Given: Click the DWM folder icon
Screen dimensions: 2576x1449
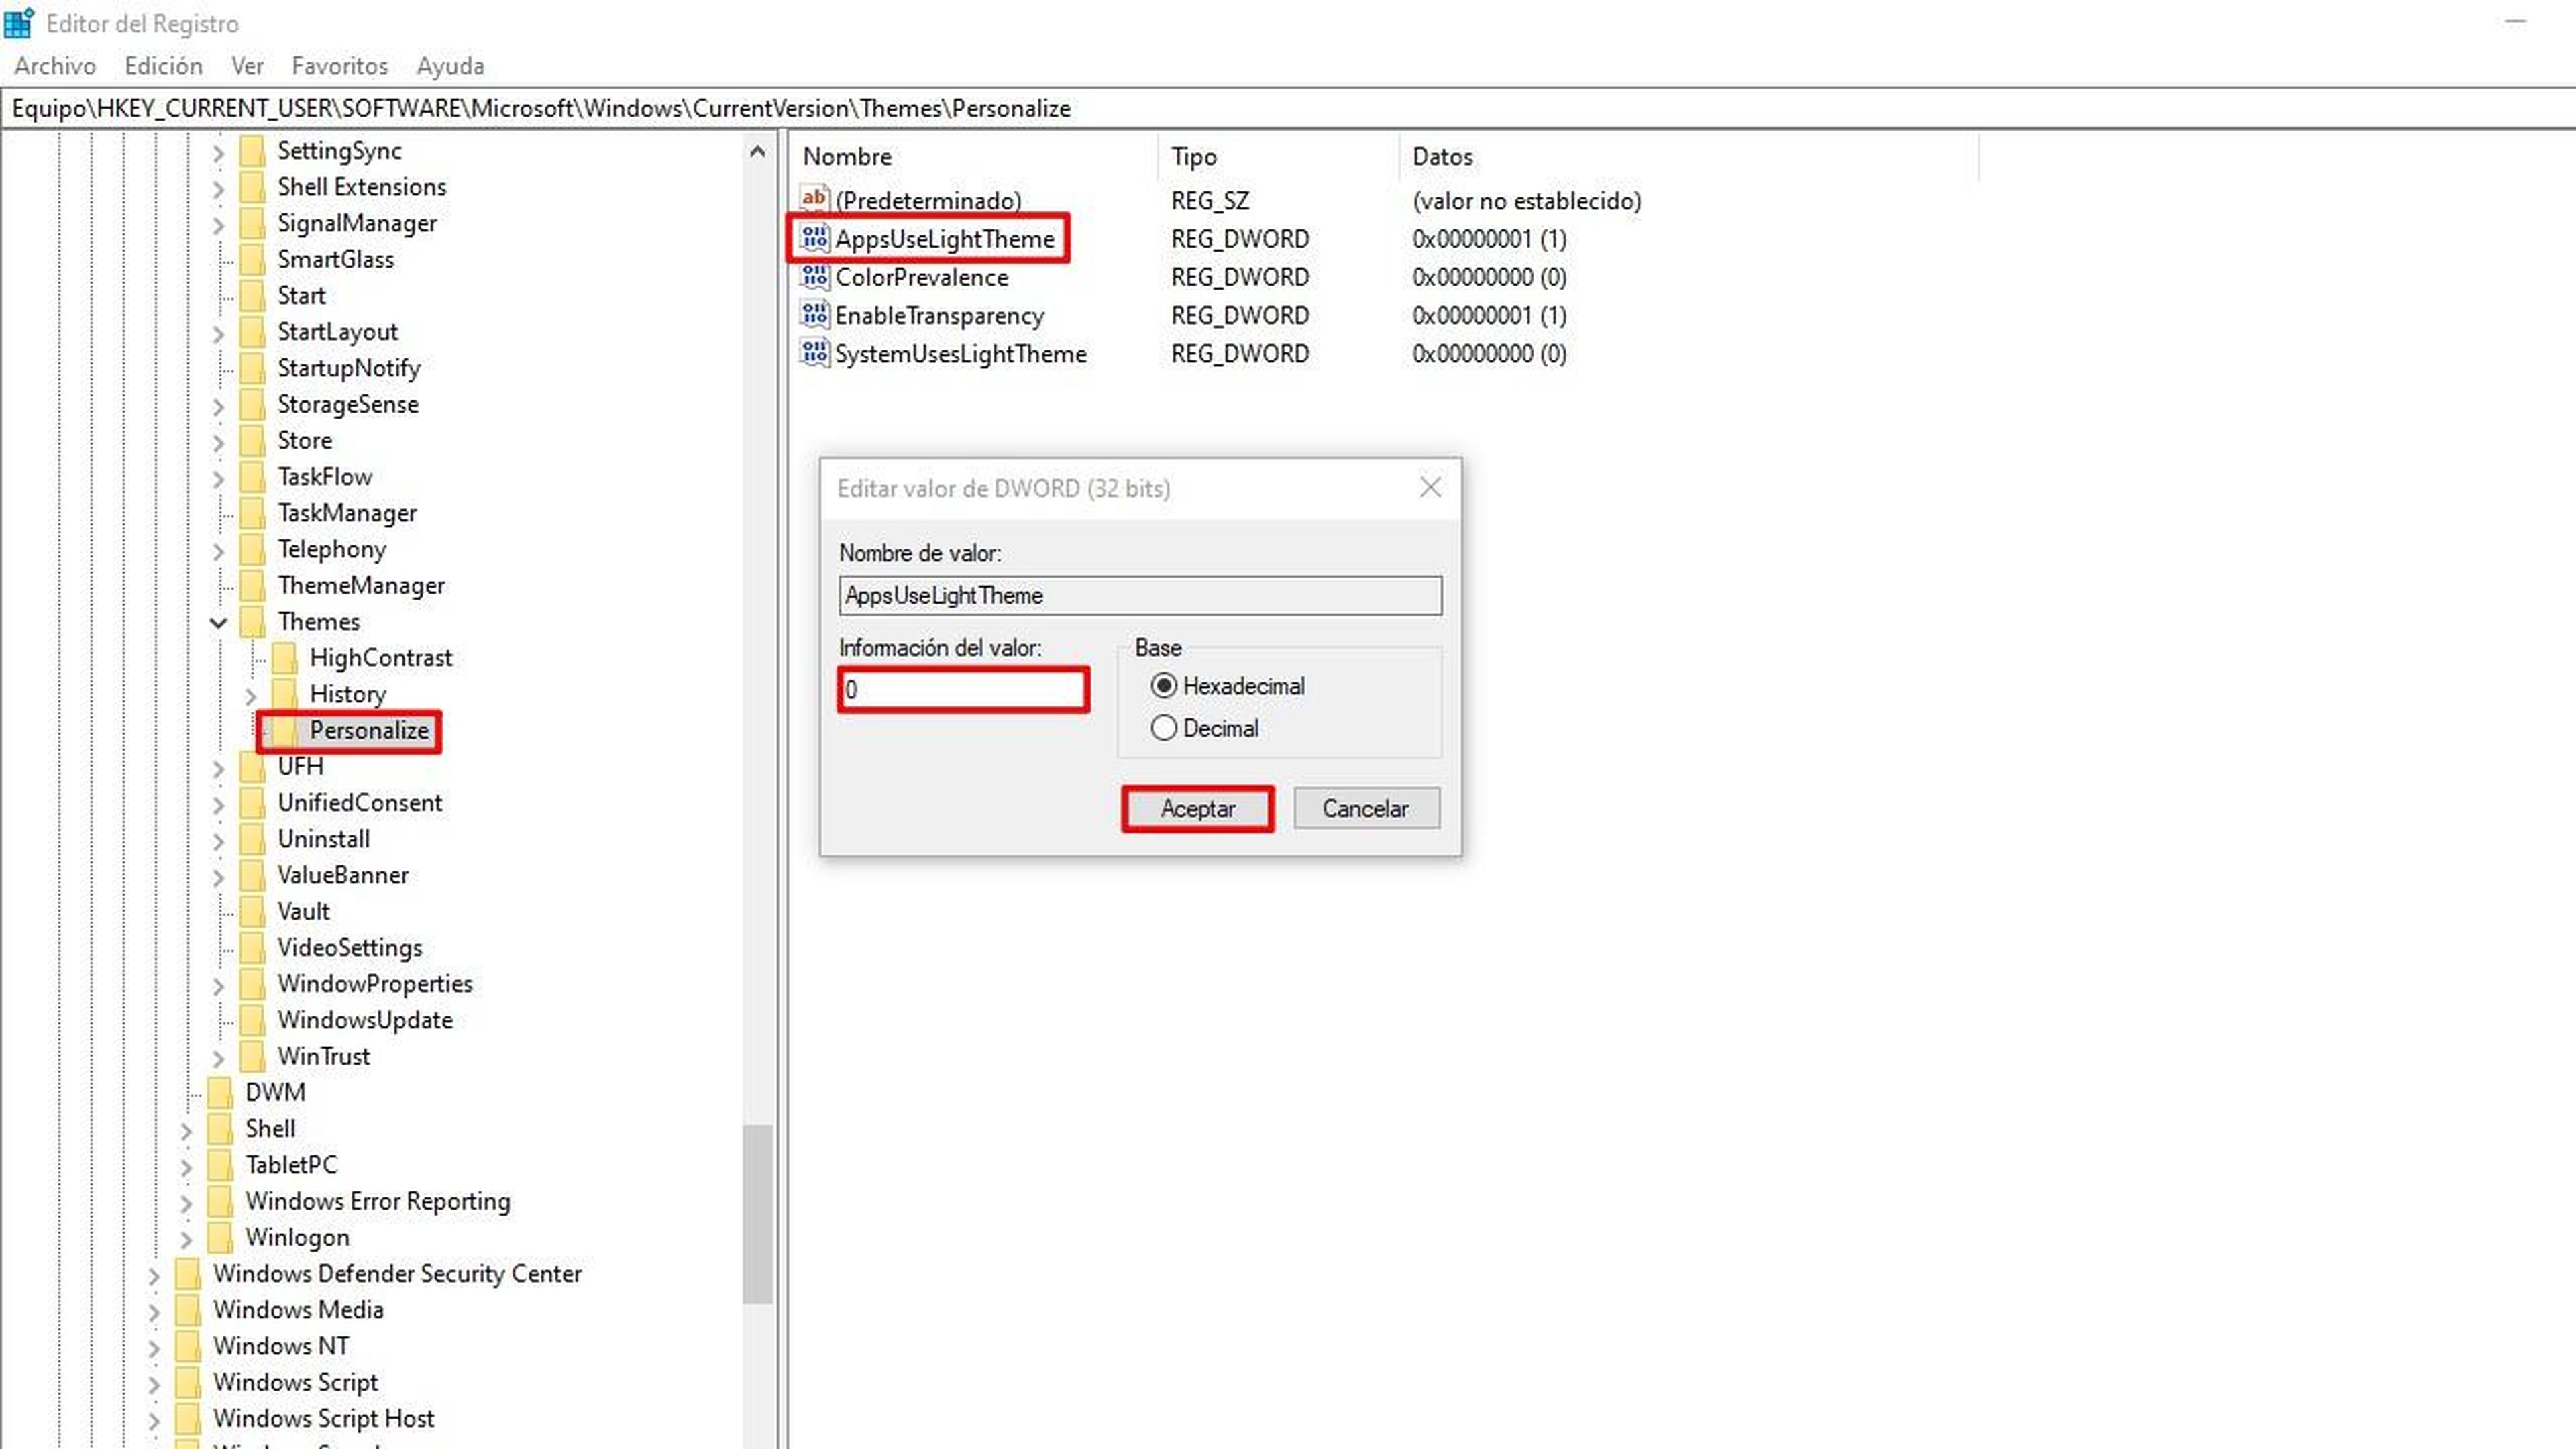Looking at the screenshot, I should point(220,1093).
